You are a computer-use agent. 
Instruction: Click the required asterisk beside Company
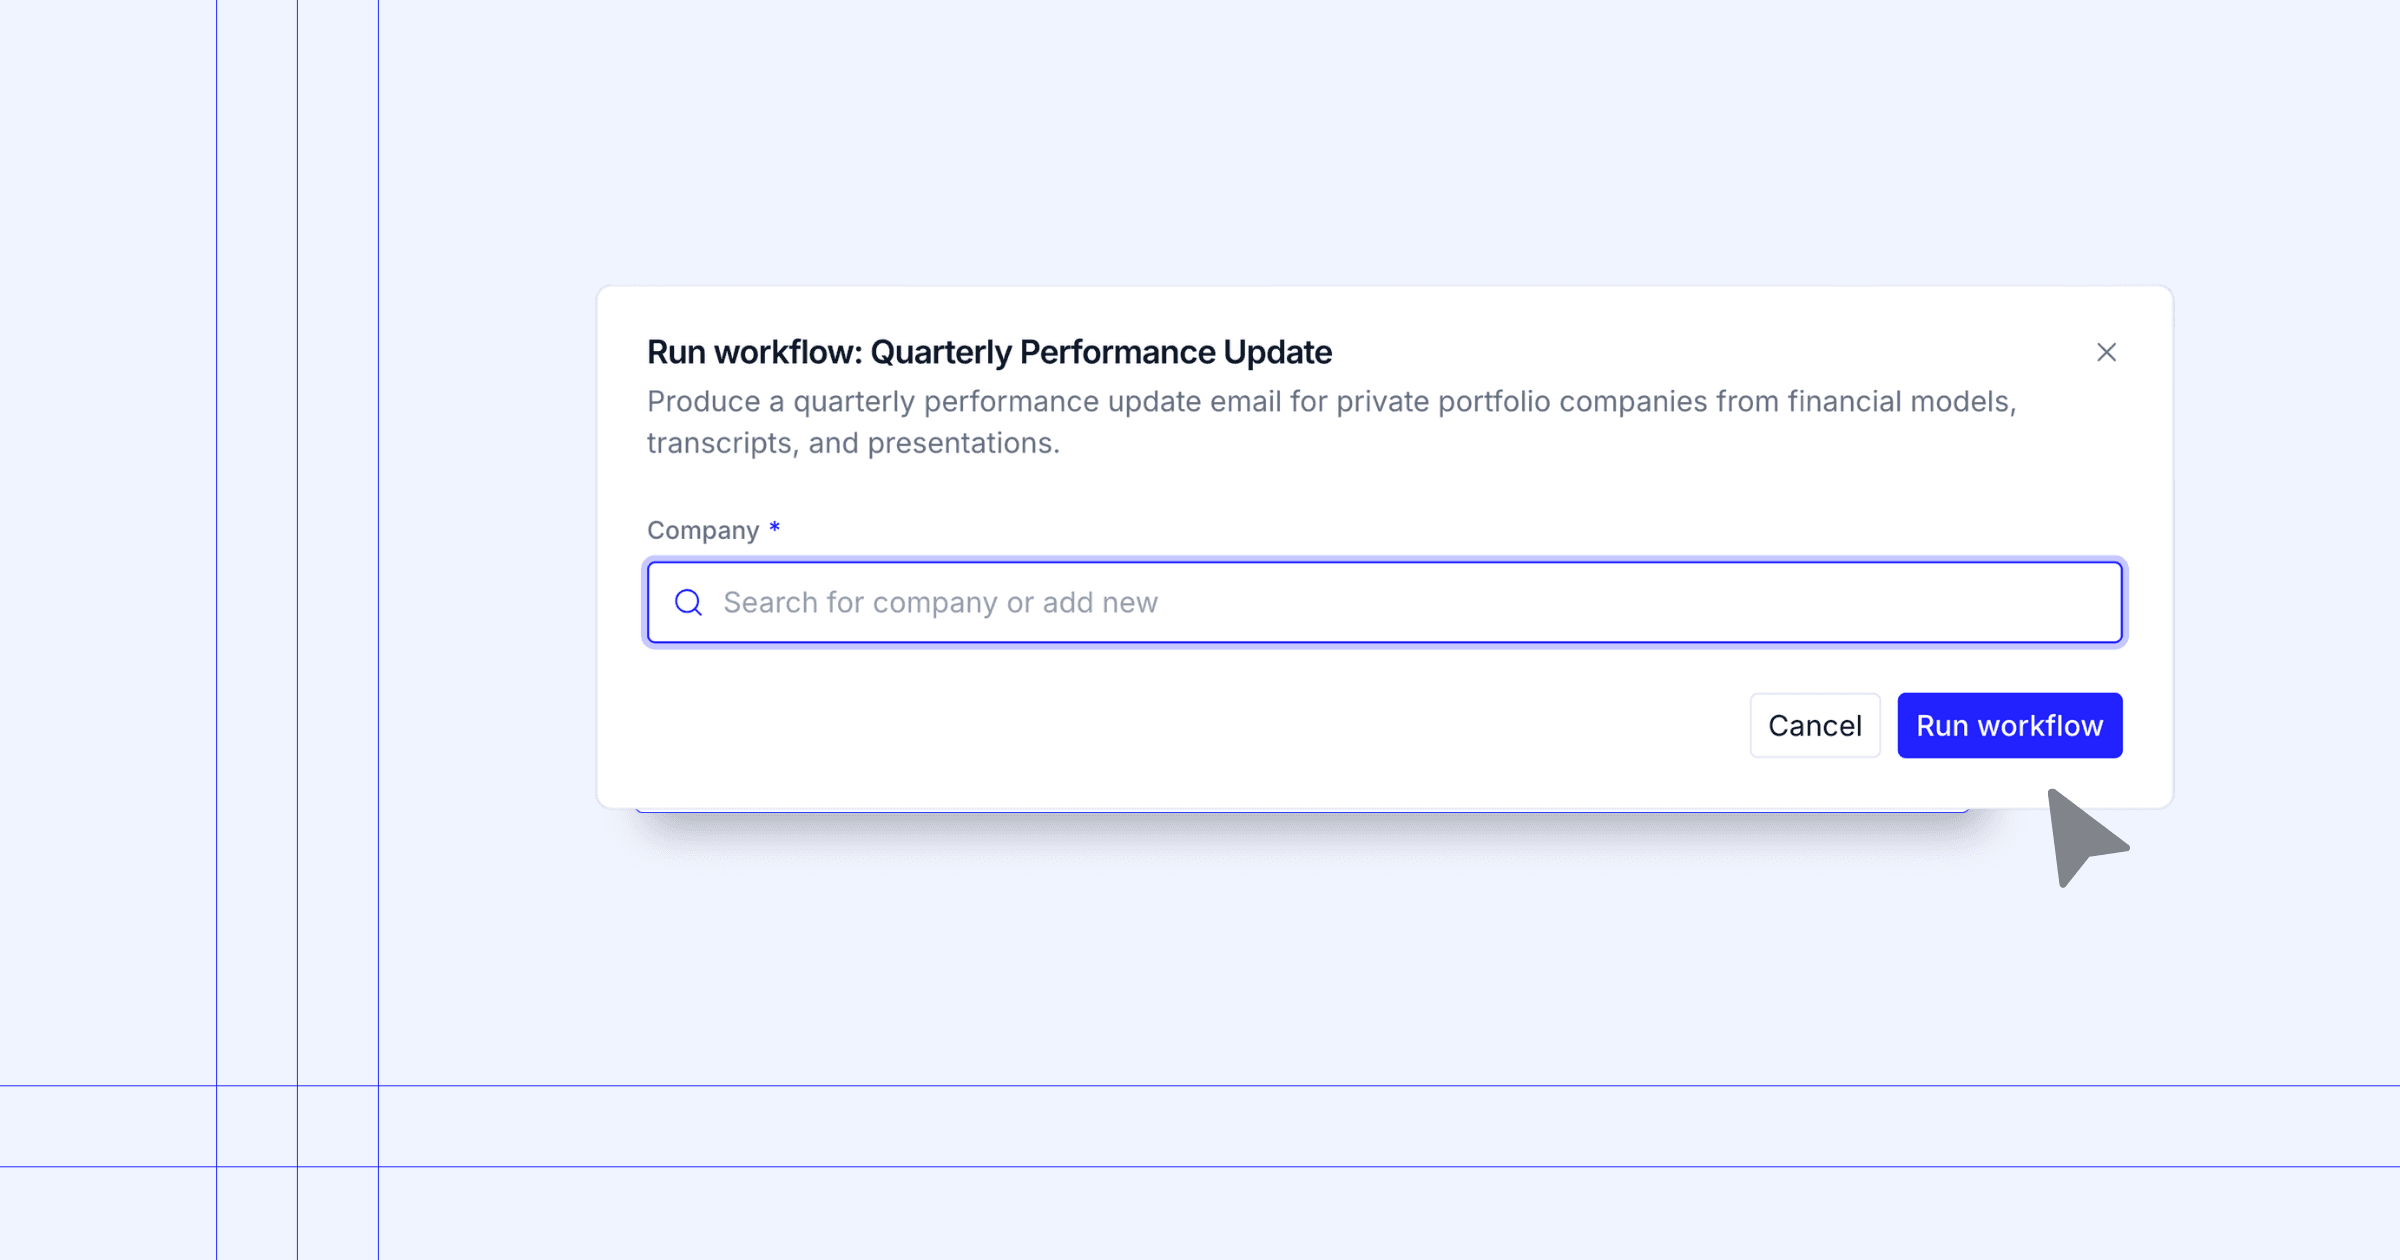click(x=774, y=528)
